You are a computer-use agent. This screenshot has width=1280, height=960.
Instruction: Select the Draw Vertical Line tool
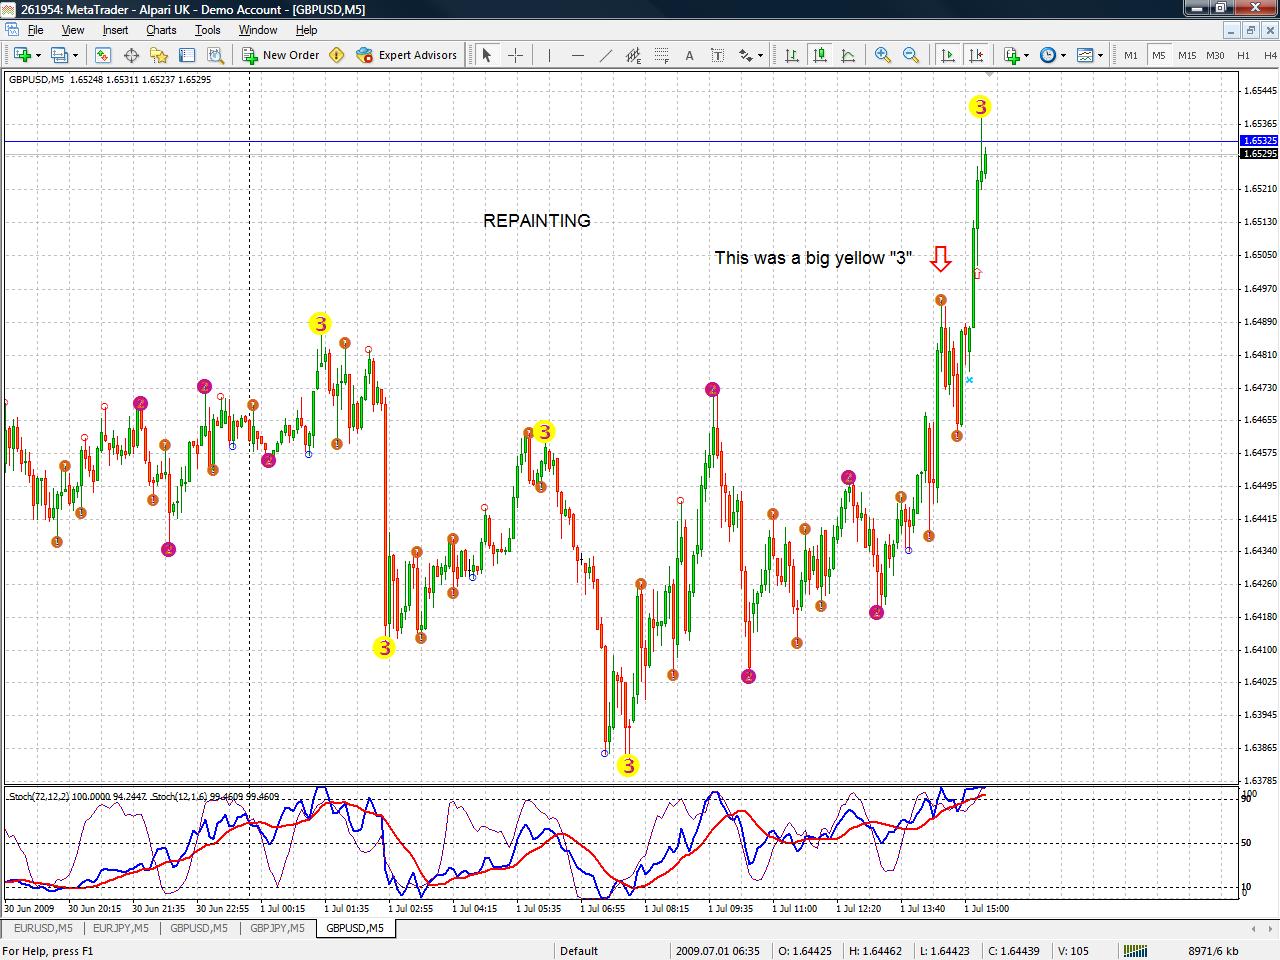[549, 55]
